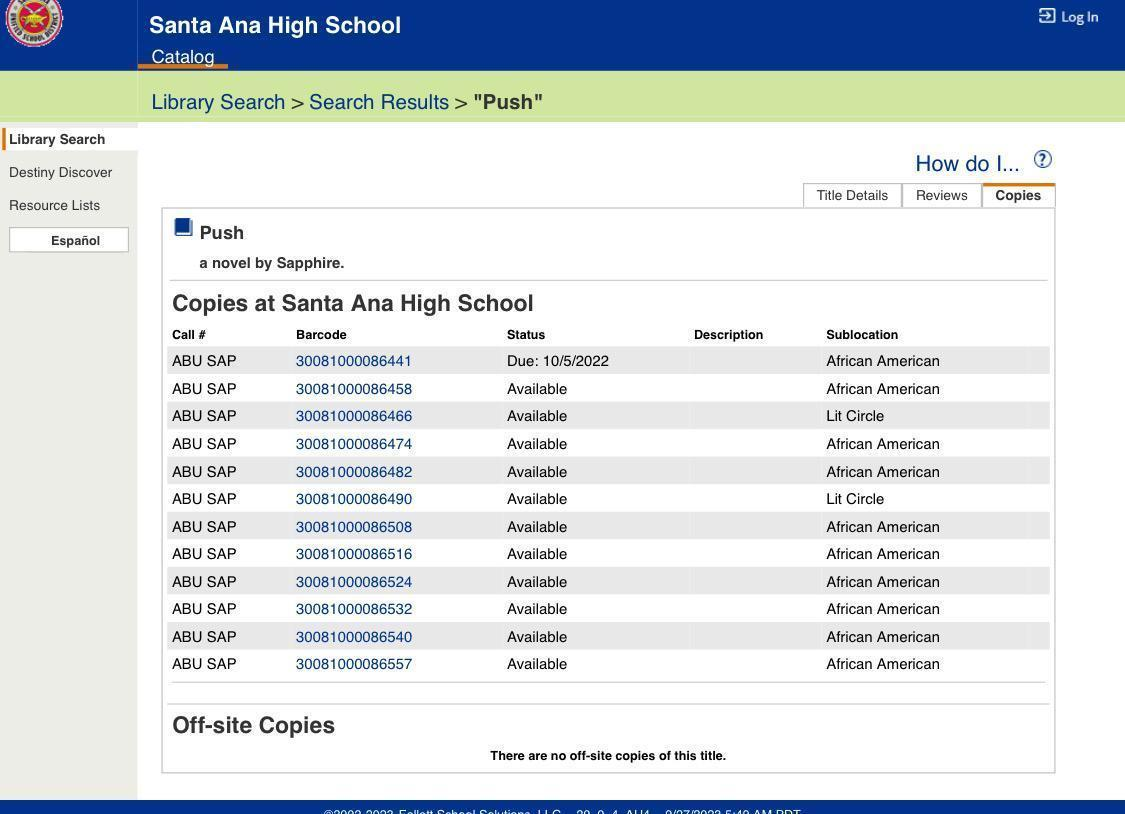Image resolution: width=1125 pixels, height=814 pixels.
Task: Open the Catalog tab
Action: tap(183, 57)
